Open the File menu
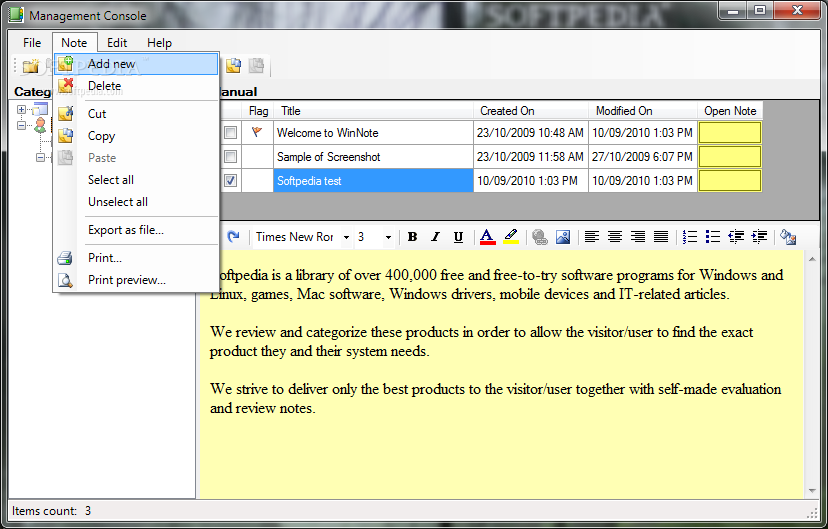 pos(32,43)
